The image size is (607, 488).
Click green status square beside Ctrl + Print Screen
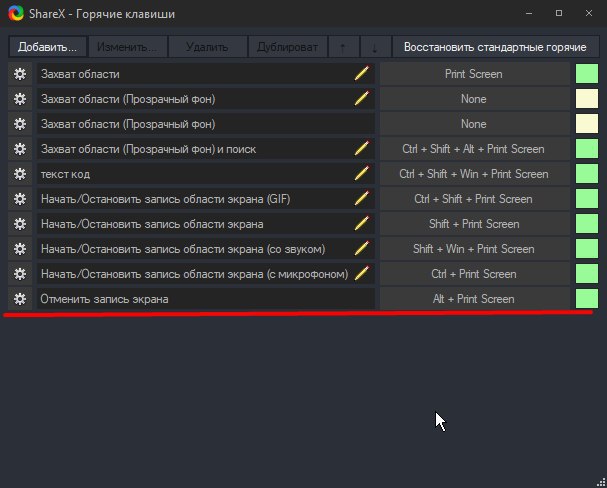[x=587, y=274]
